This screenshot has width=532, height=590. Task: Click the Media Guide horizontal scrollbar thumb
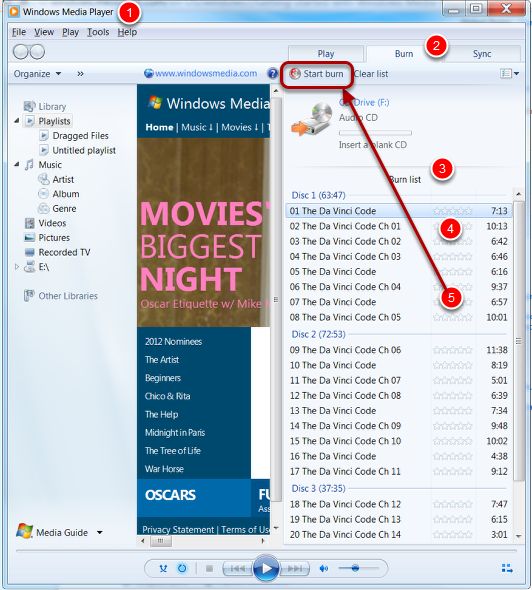coord(161,541)
